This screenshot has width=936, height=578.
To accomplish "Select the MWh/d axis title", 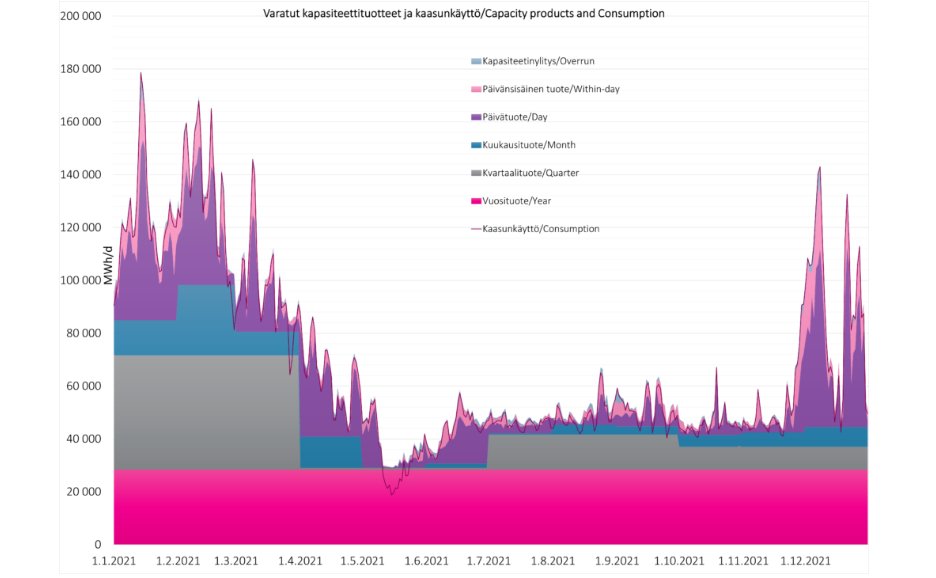I will 105,267.
